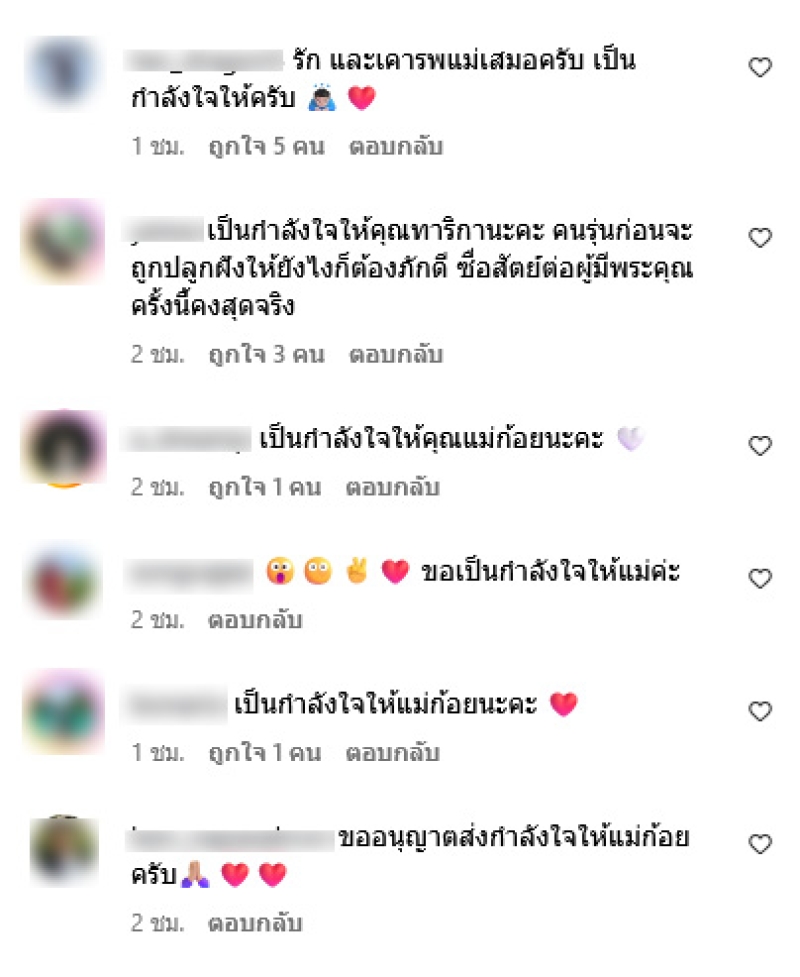Heart the 'เป็นกำลังใจให้แม่ก้อยนะคะ' red-heart comment
The width and height of the screenshot is (800, 977).
pyautogui.click(x=760, y=711)
